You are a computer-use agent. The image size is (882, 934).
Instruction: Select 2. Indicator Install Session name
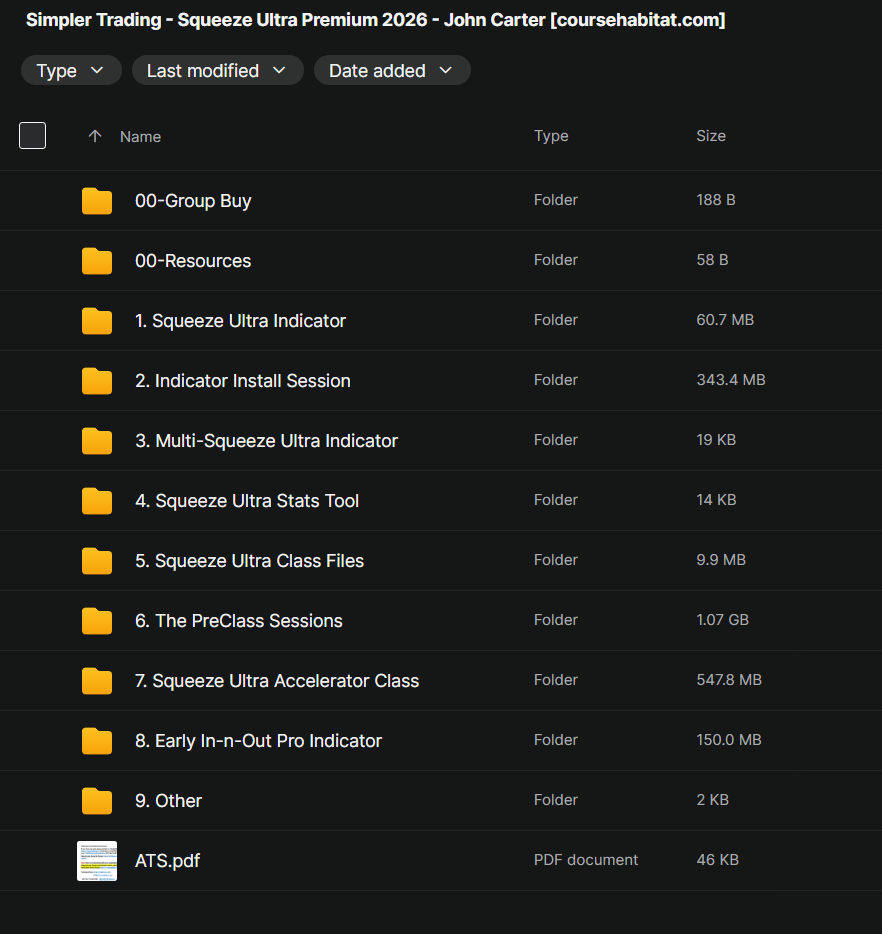pyautogui.click(x=243, y=381)
